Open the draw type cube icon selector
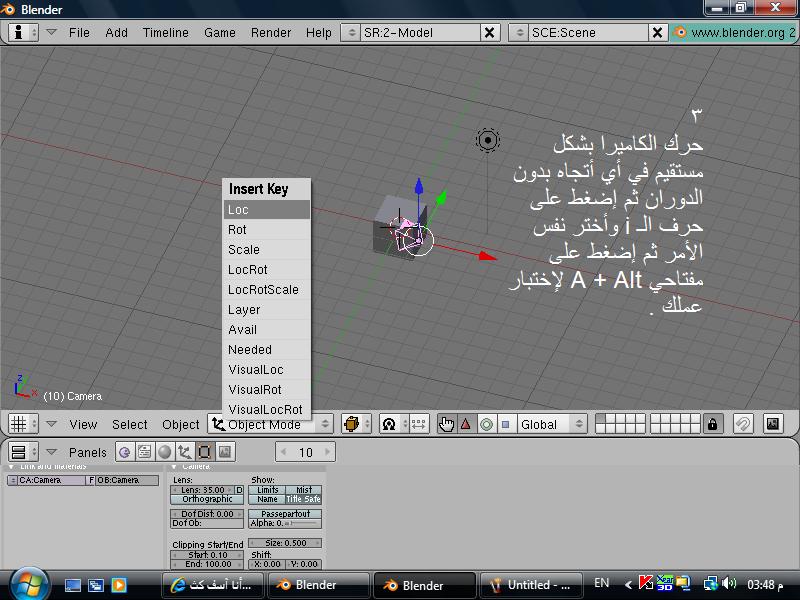The height and width of the screenshot is (600, 800). tap(356, 424)
